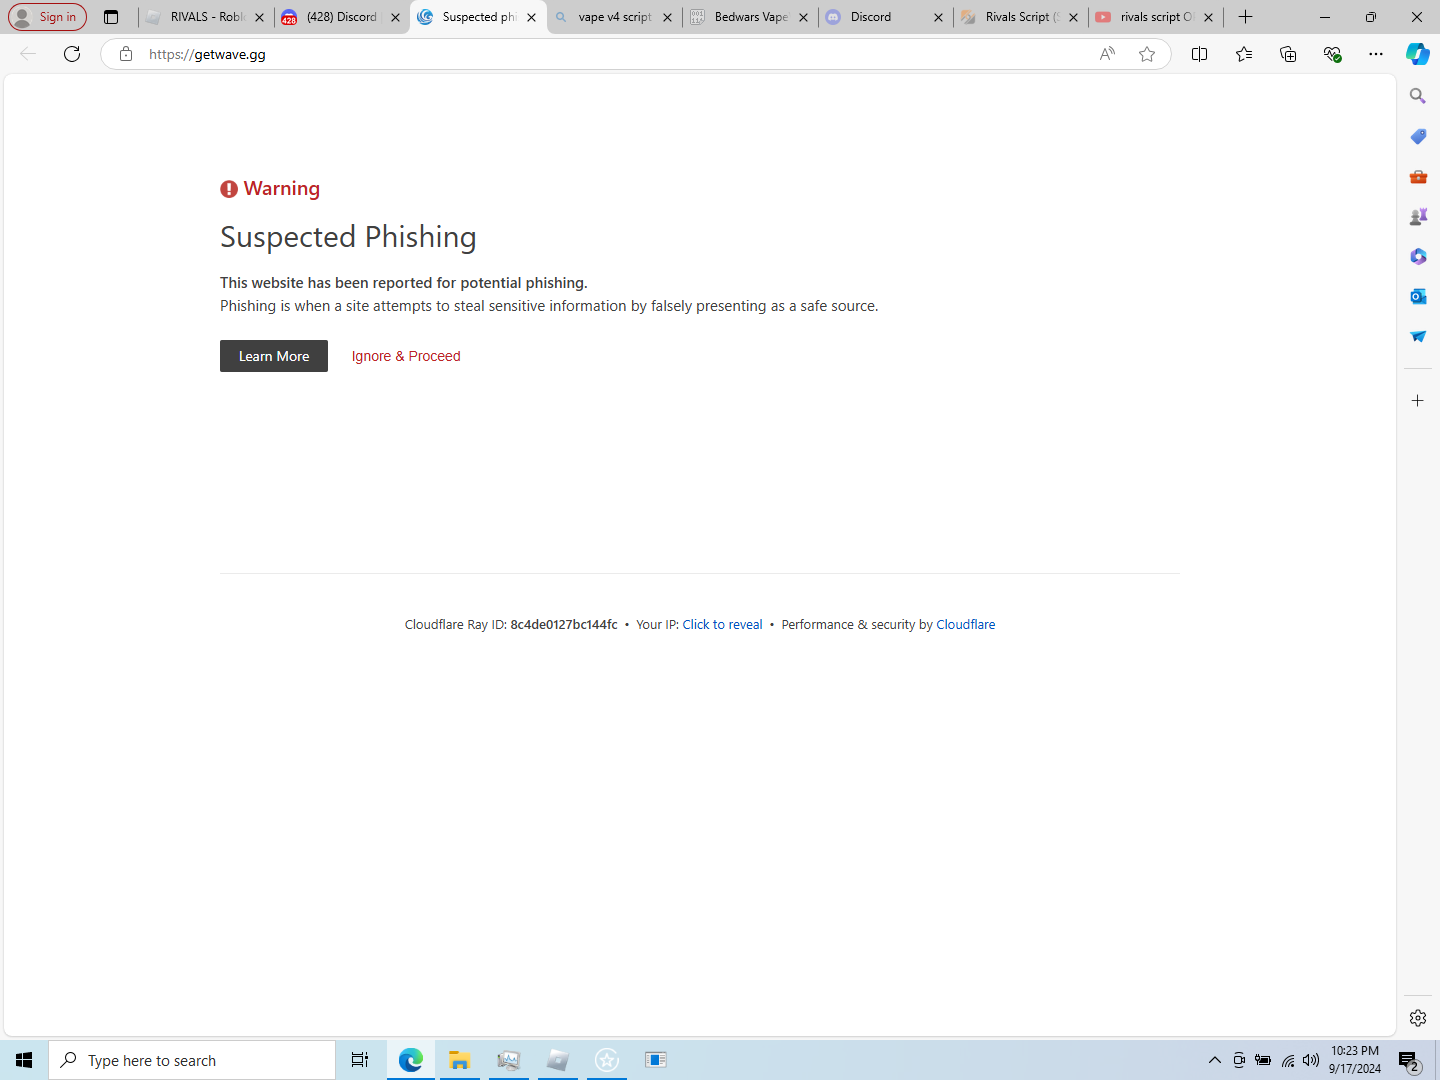Open the tab actions menu icon
This screenshot has width=1440, height=1080.
click(x=111, y=17)
